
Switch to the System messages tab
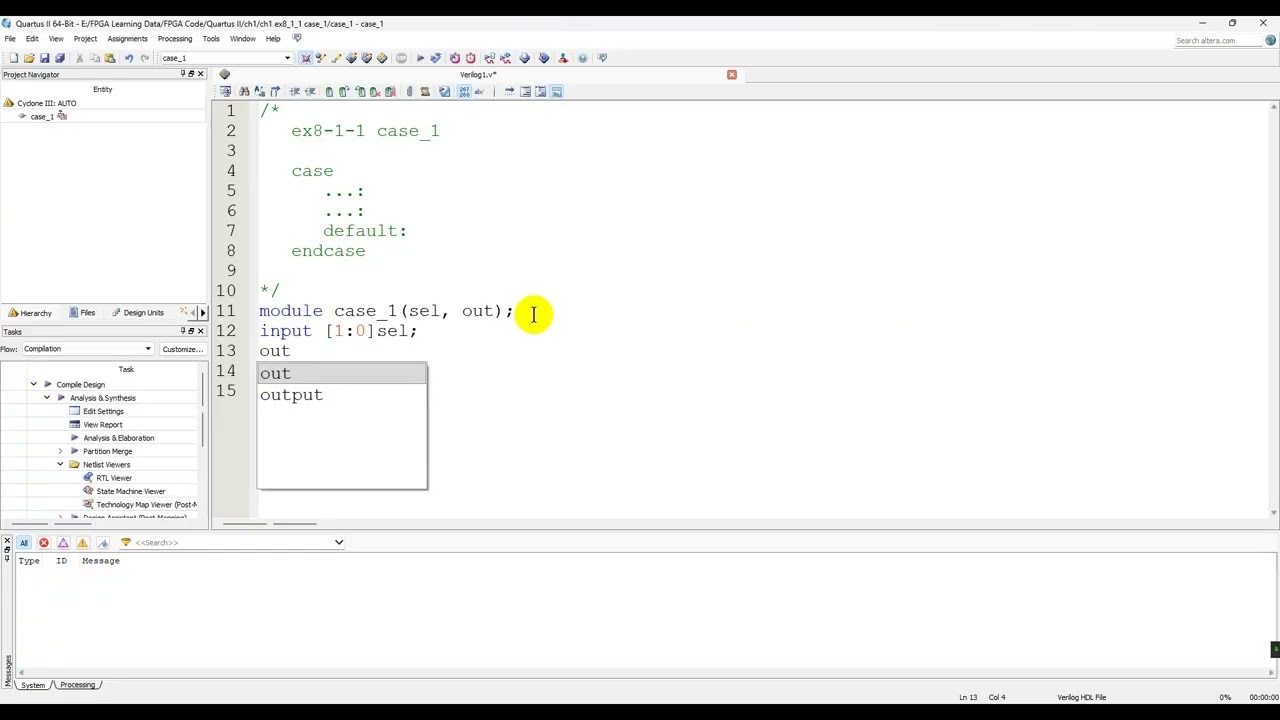[x=33, y=685]
